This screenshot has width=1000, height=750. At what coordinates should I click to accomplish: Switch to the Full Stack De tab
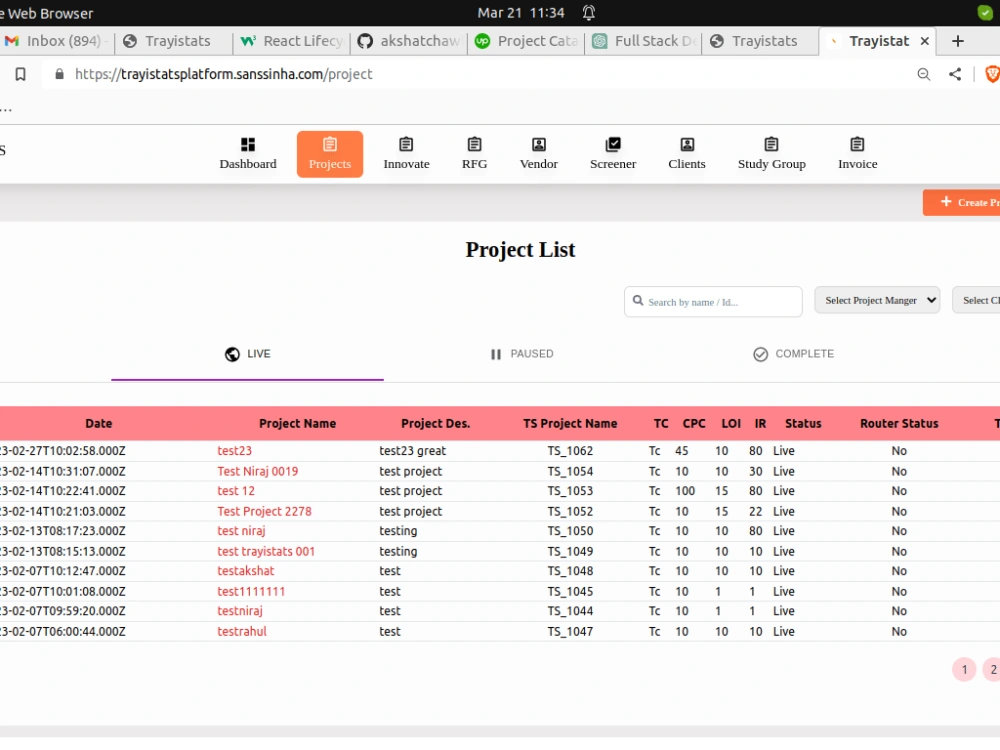point(643,41)
